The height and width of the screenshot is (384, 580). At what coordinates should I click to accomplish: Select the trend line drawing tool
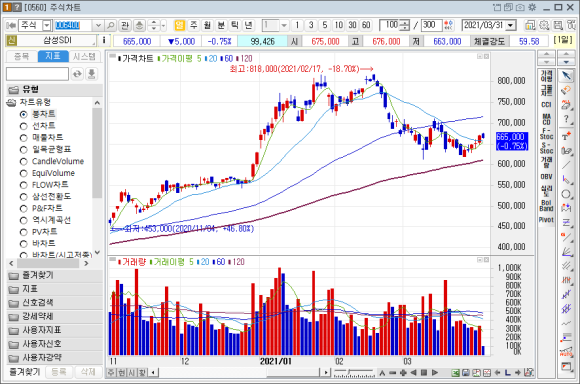566,165
